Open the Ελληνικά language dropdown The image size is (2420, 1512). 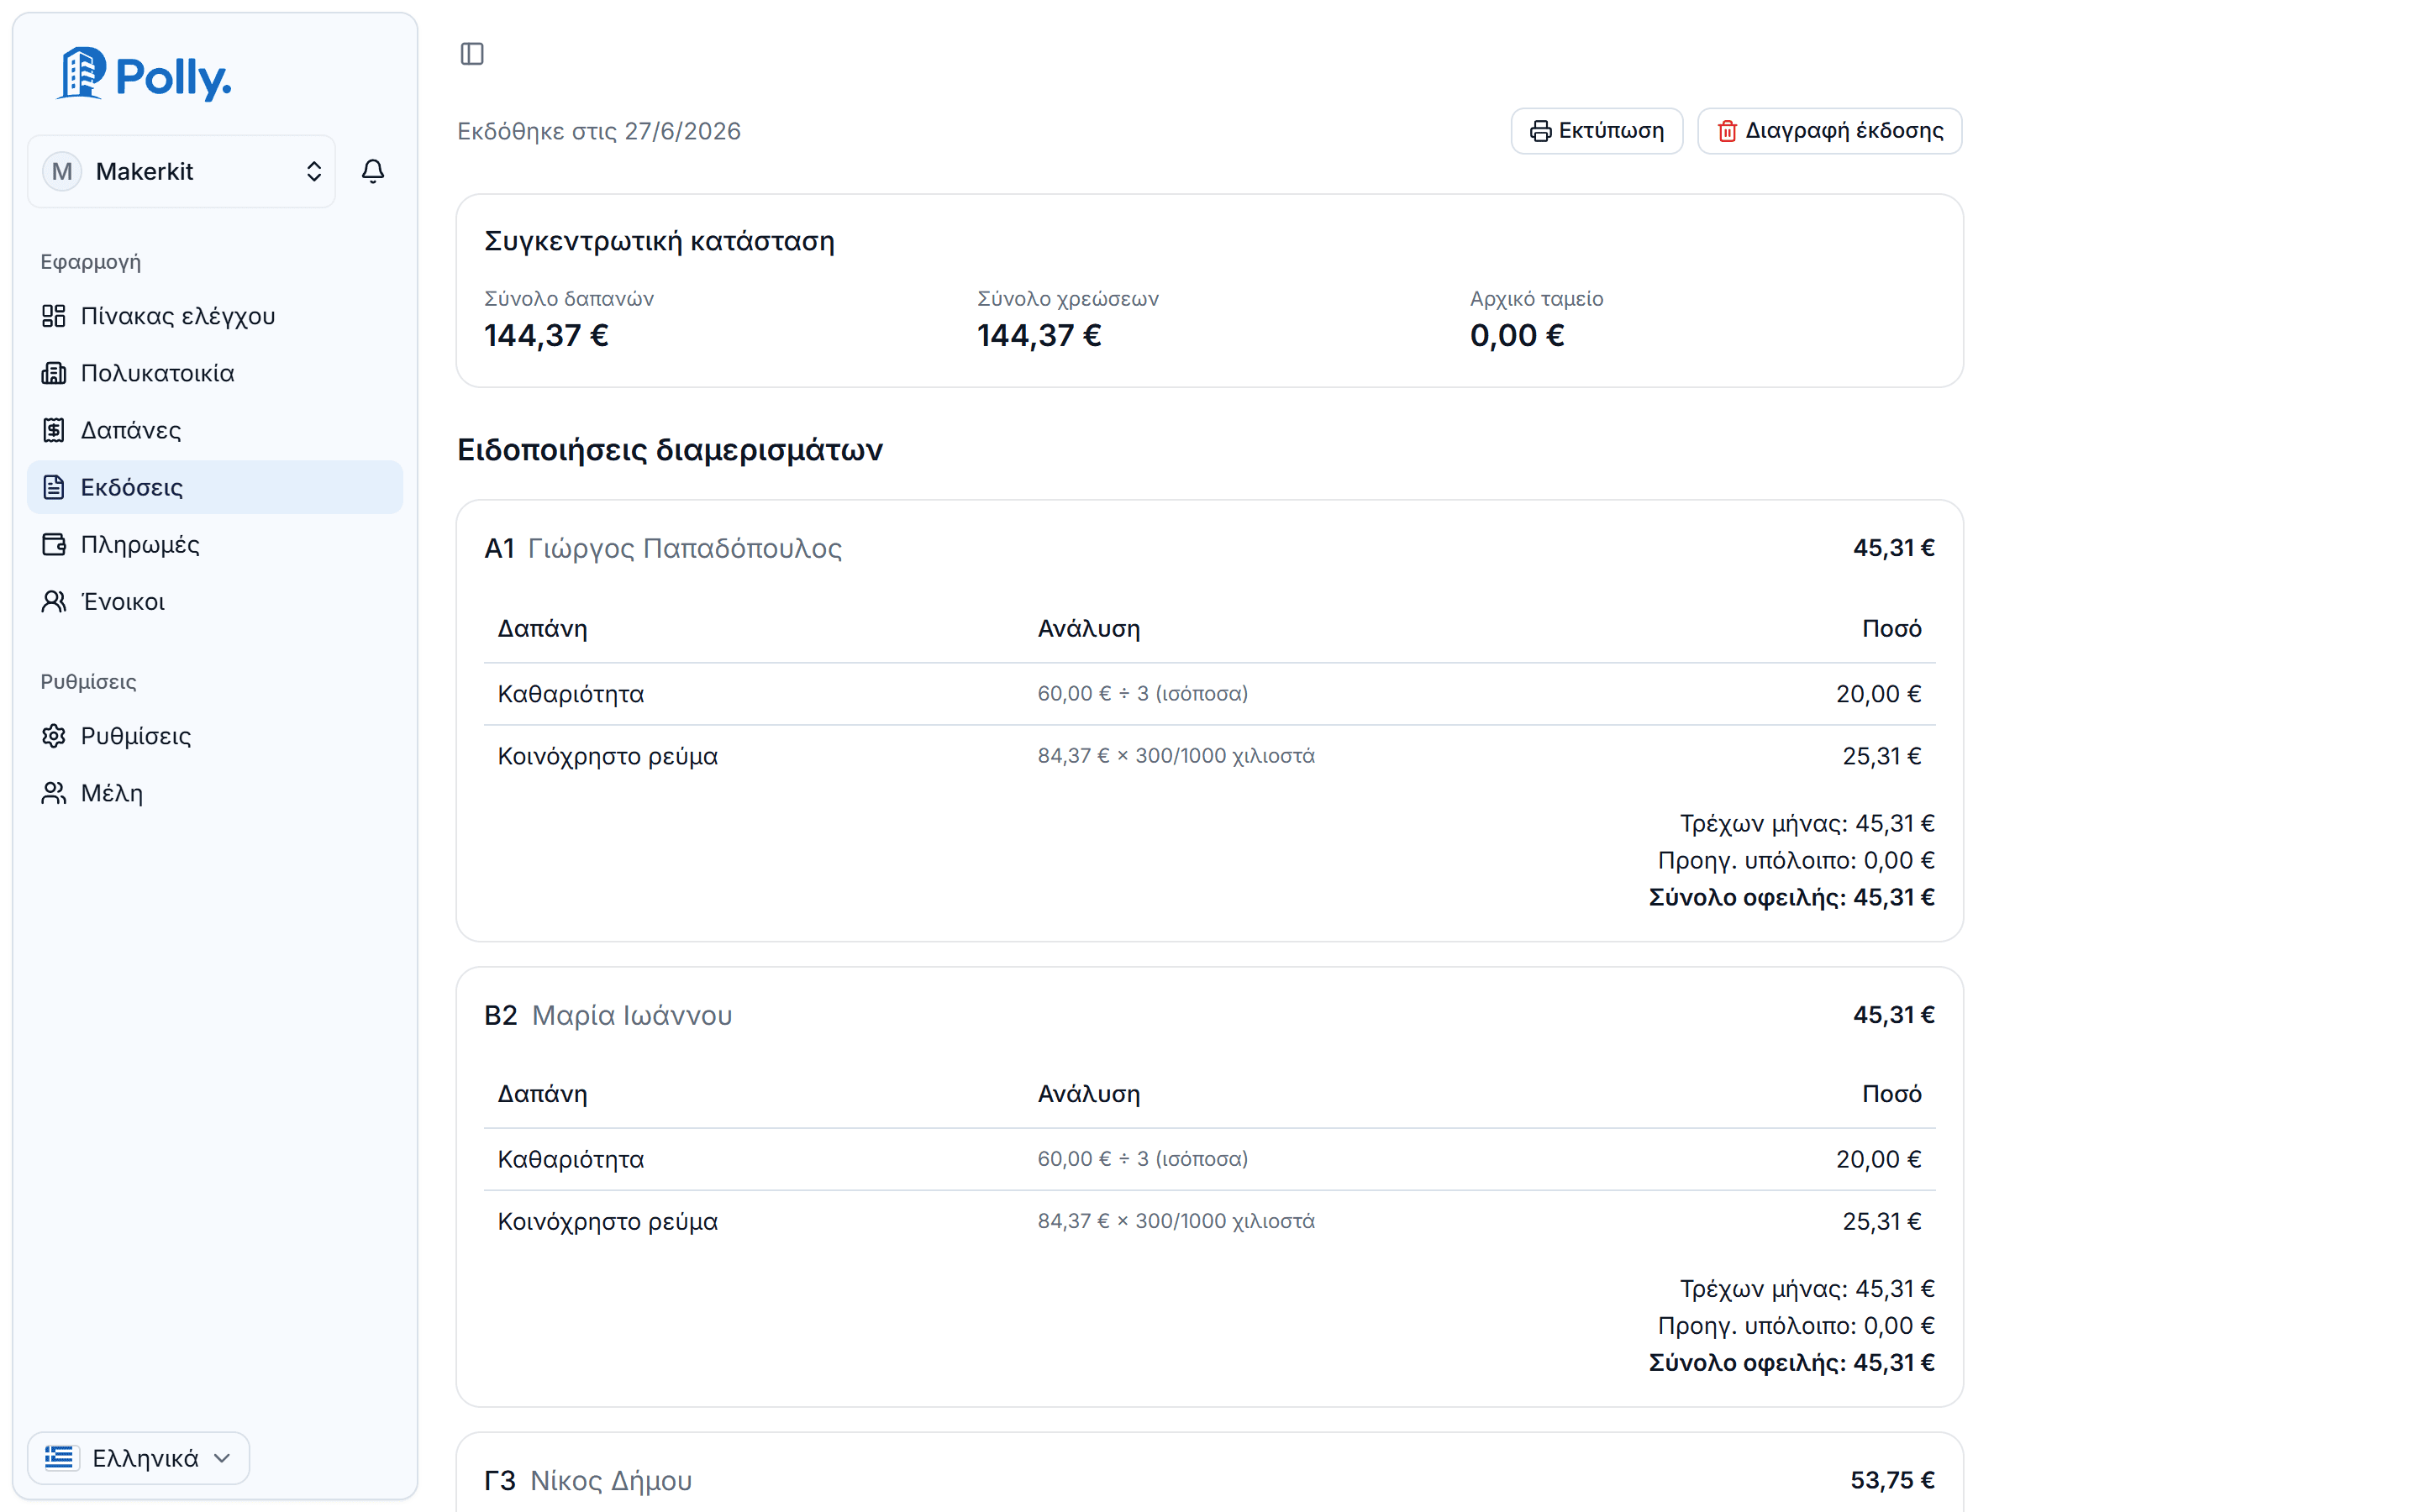[138, 1458]
